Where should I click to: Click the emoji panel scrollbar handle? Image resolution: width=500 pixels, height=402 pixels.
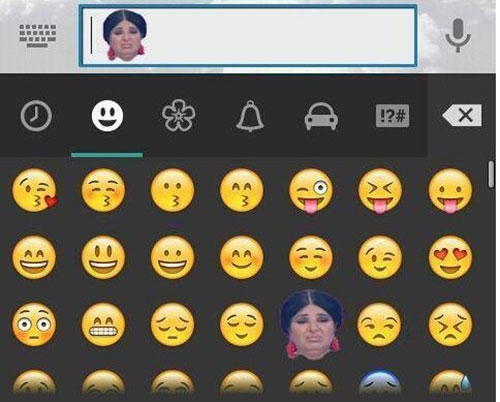(x=491, y=174)
